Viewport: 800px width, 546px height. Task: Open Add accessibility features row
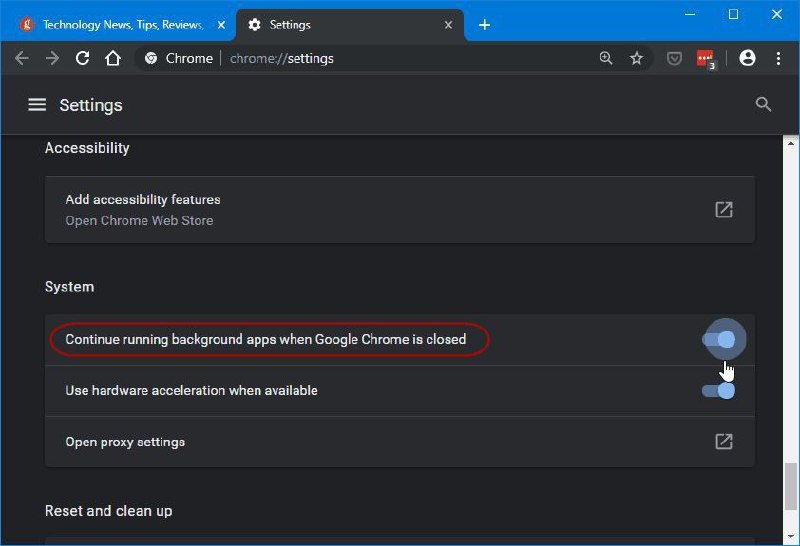click(399, 210)
